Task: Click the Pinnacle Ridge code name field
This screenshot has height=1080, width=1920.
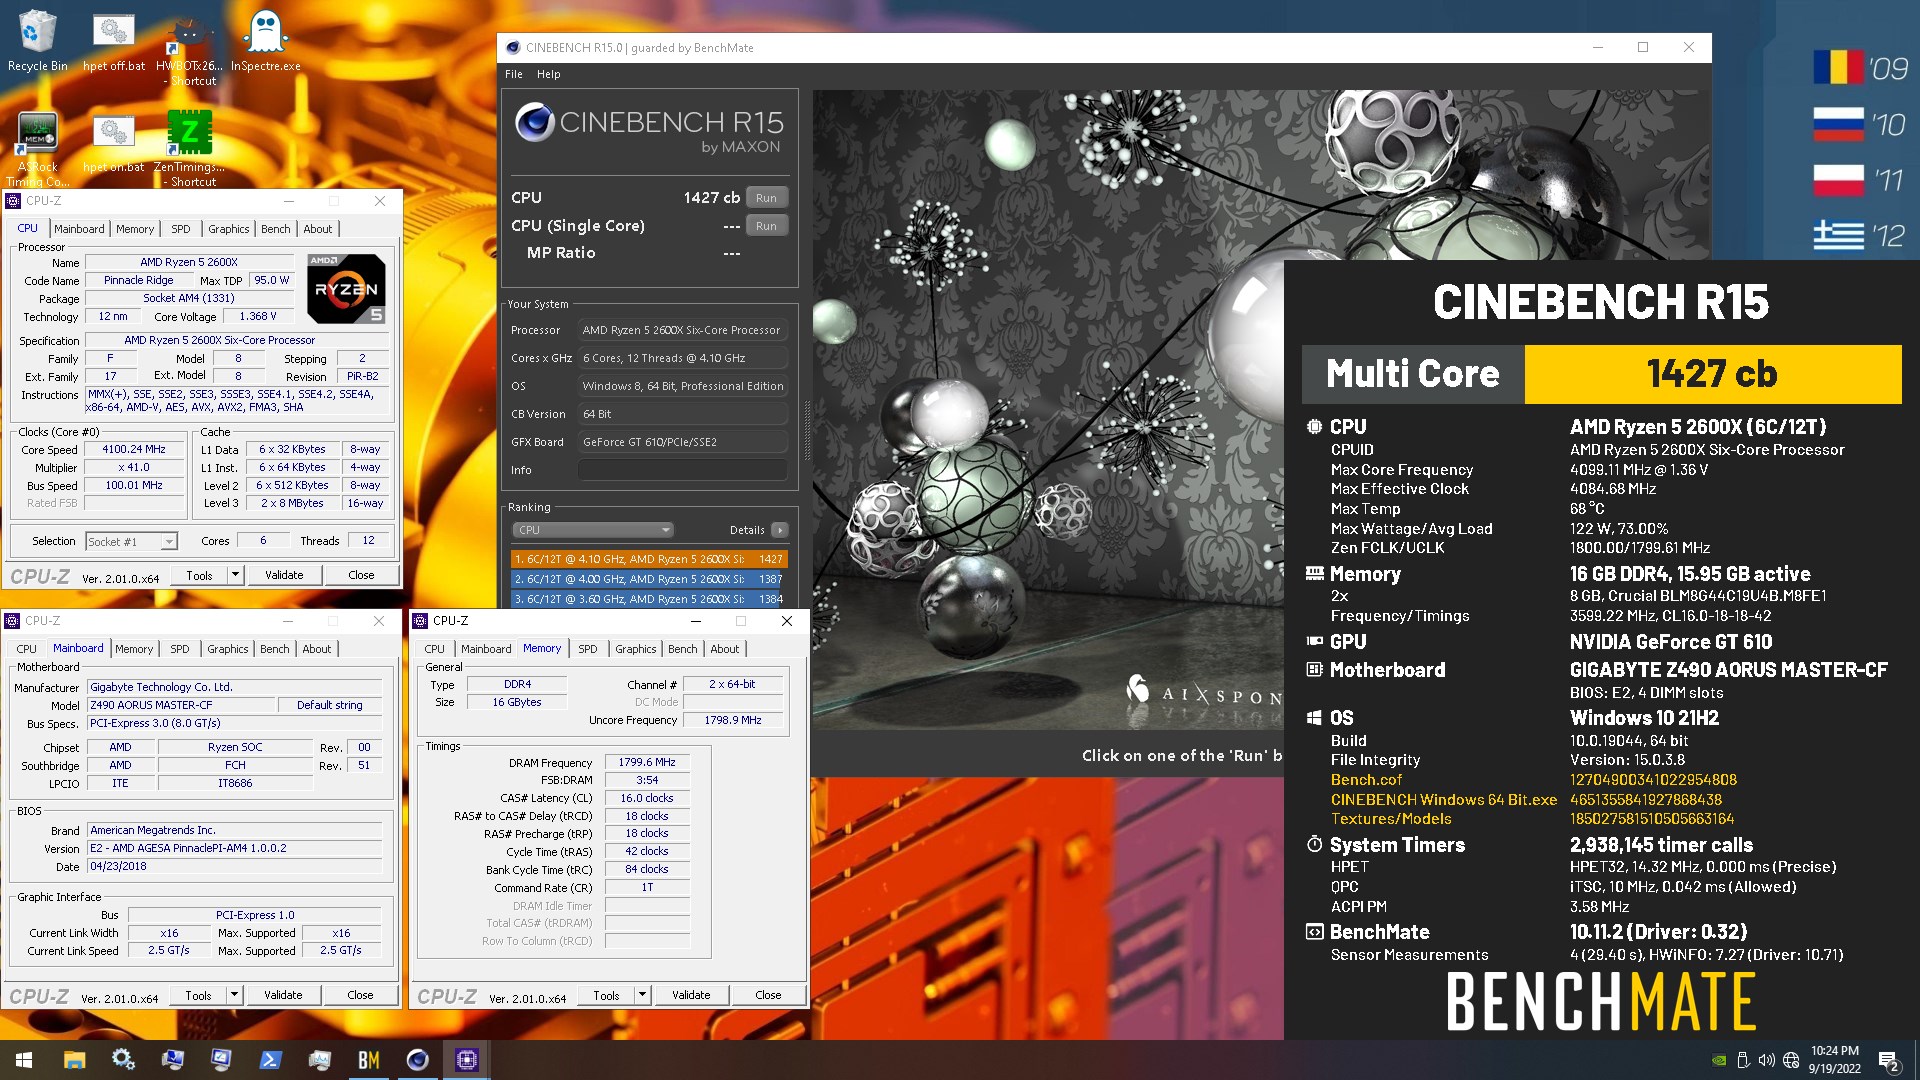Action: coord(139,280)
